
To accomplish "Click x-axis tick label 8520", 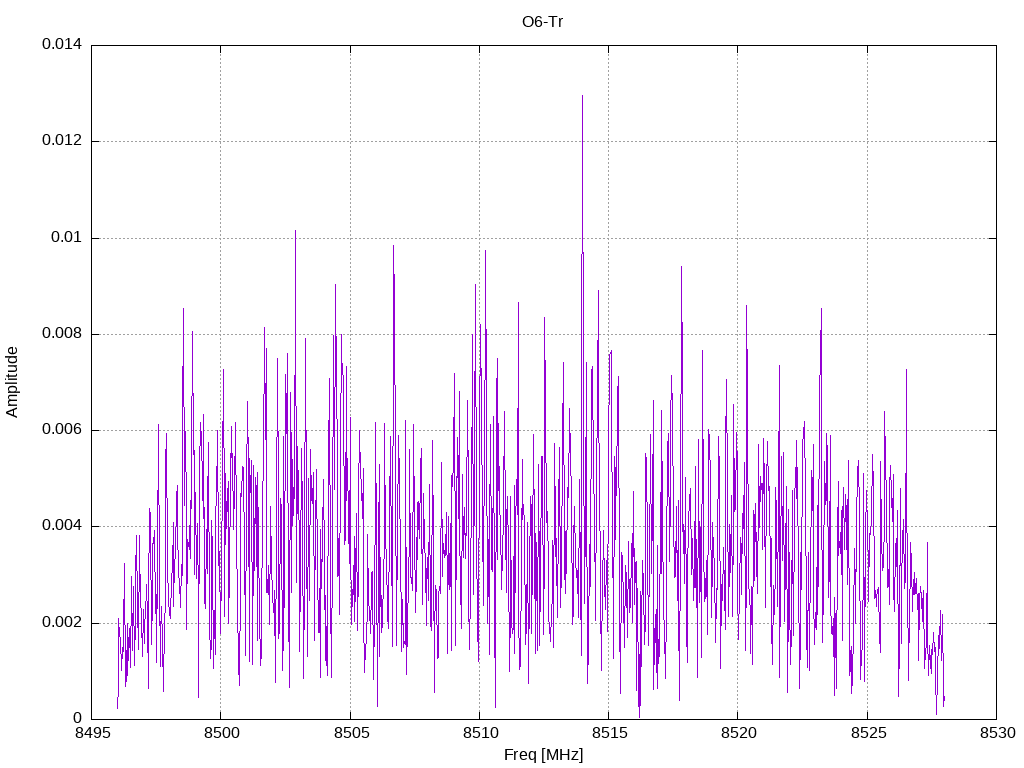I will (739, 733).
